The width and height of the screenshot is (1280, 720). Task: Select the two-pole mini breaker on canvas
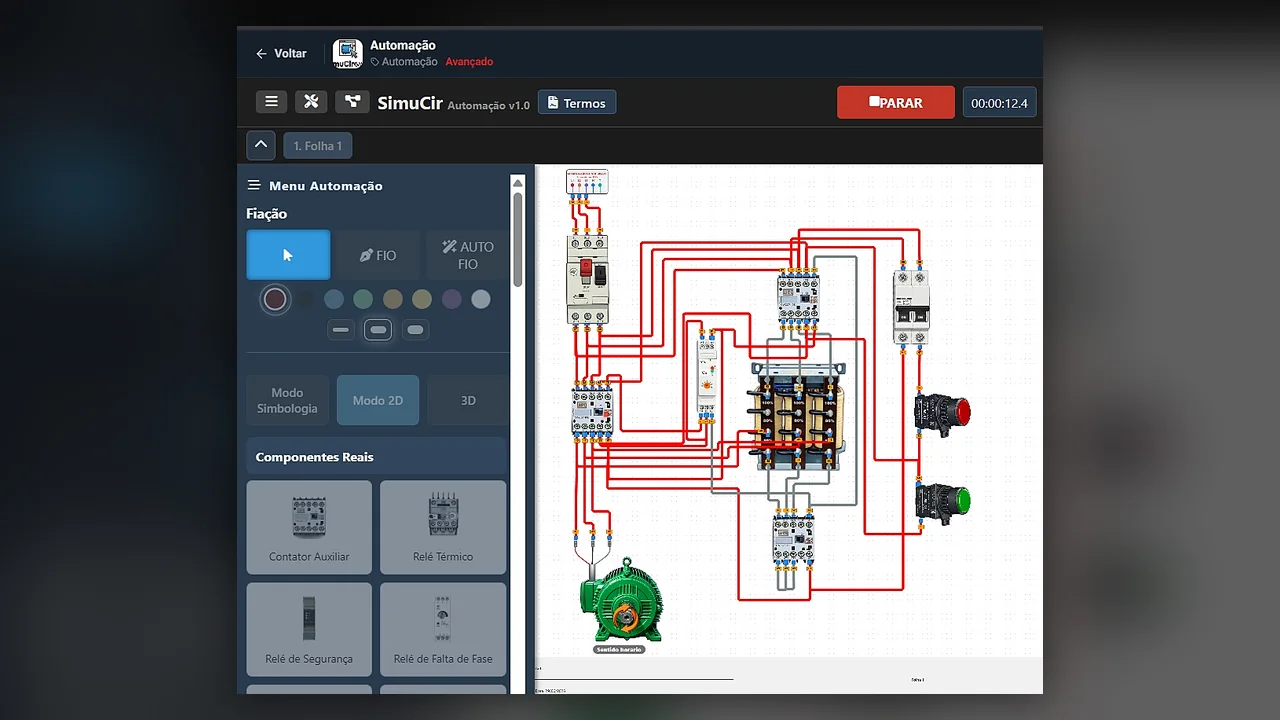911,307
